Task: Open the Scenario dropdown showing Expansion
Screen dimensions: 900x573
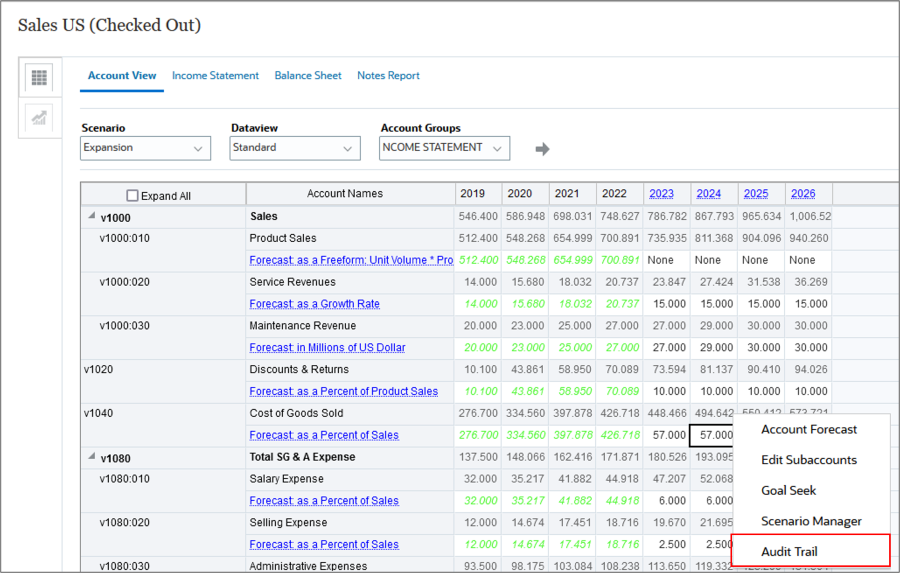Action: (145, 148)
